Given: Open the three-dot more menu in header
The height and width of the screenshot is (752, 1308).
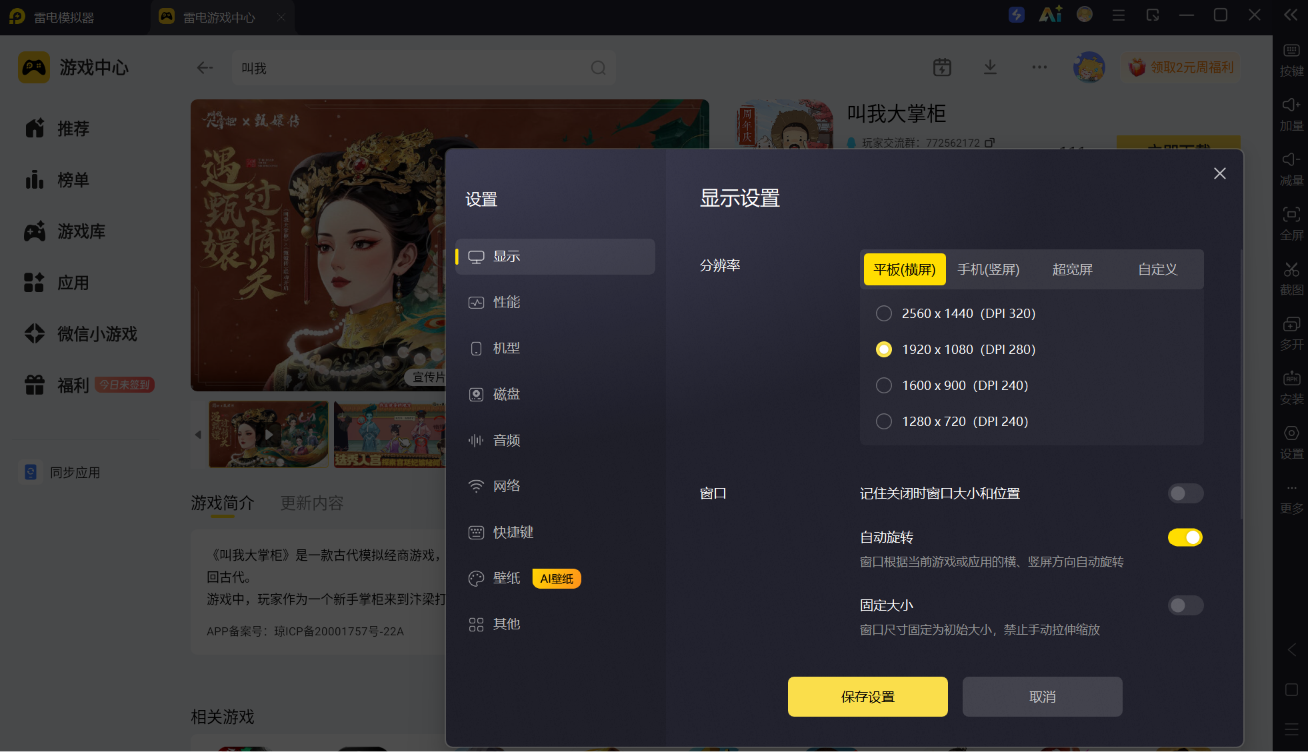Looking at the screenshot, I should click(x=1040, y=67).
